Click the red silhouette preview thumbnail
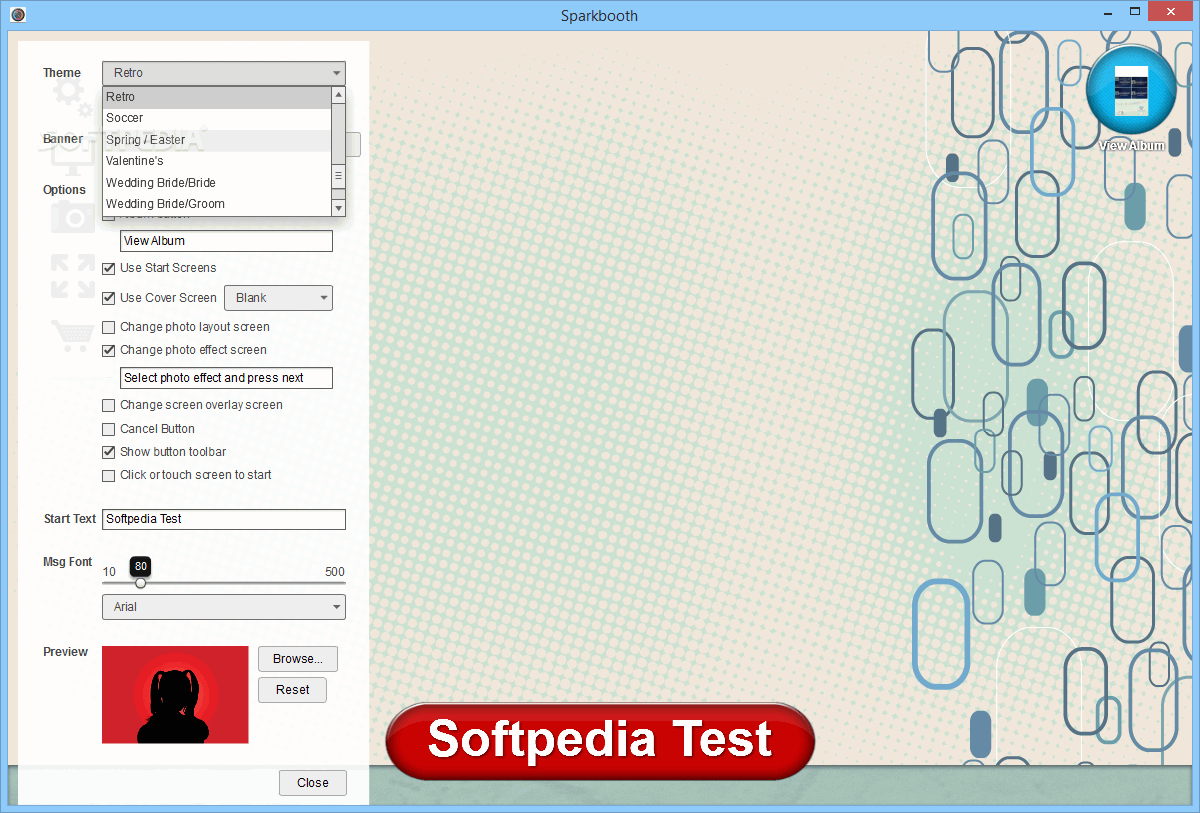Viewport: 1200px width, 813px height. (x=175, y=694)
